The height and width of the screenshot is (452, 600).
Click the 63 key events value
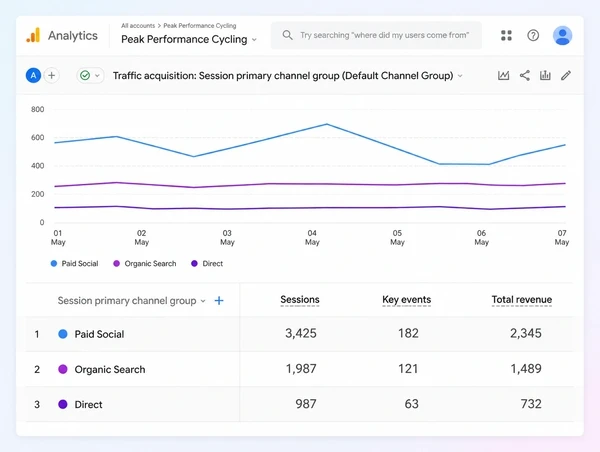pos(411,404)
